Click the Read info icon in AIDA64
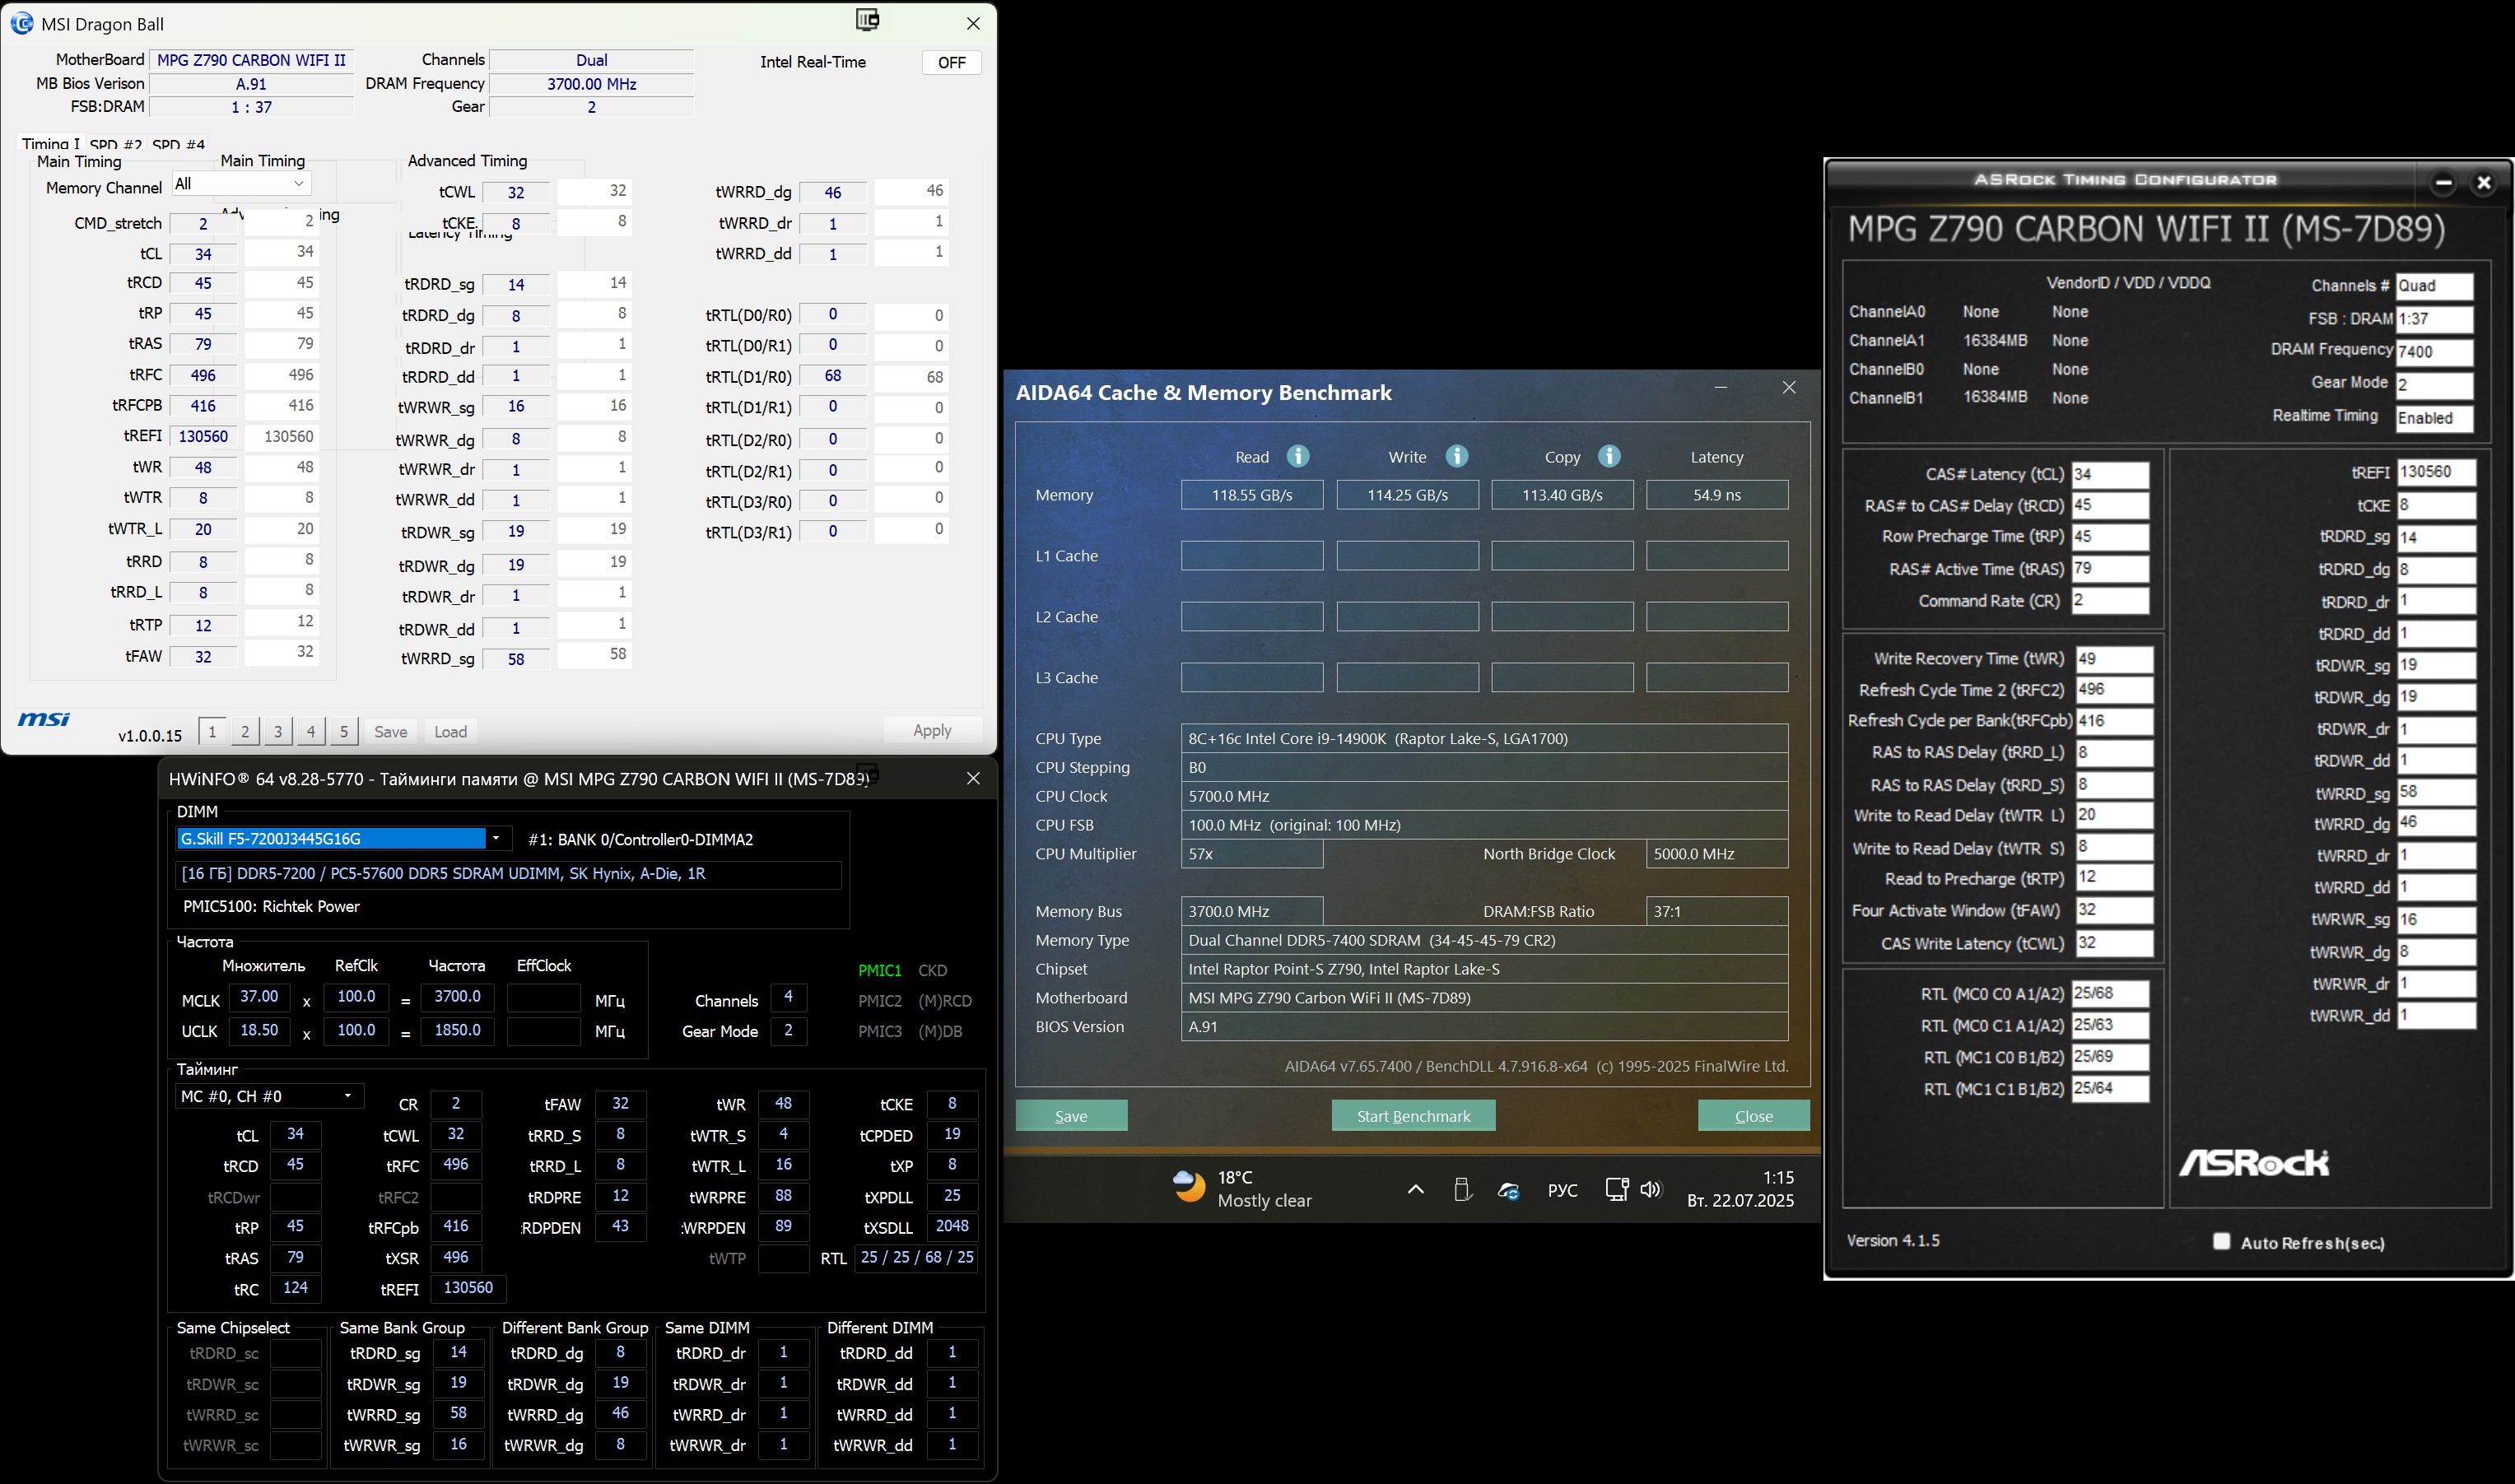This screenshot has width=2515, height=1484. (1298, 456)
